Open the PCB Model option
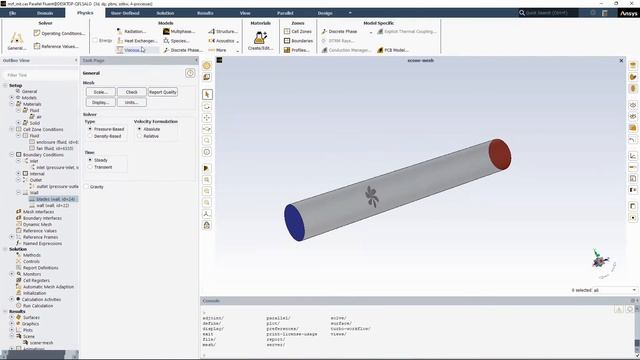 click(x=393, y=50)
